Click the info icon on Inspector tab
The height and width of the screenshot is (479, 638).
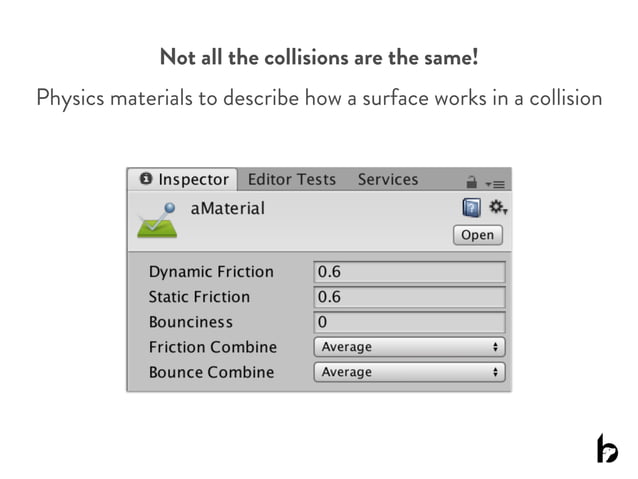click(x=146, y=180)
